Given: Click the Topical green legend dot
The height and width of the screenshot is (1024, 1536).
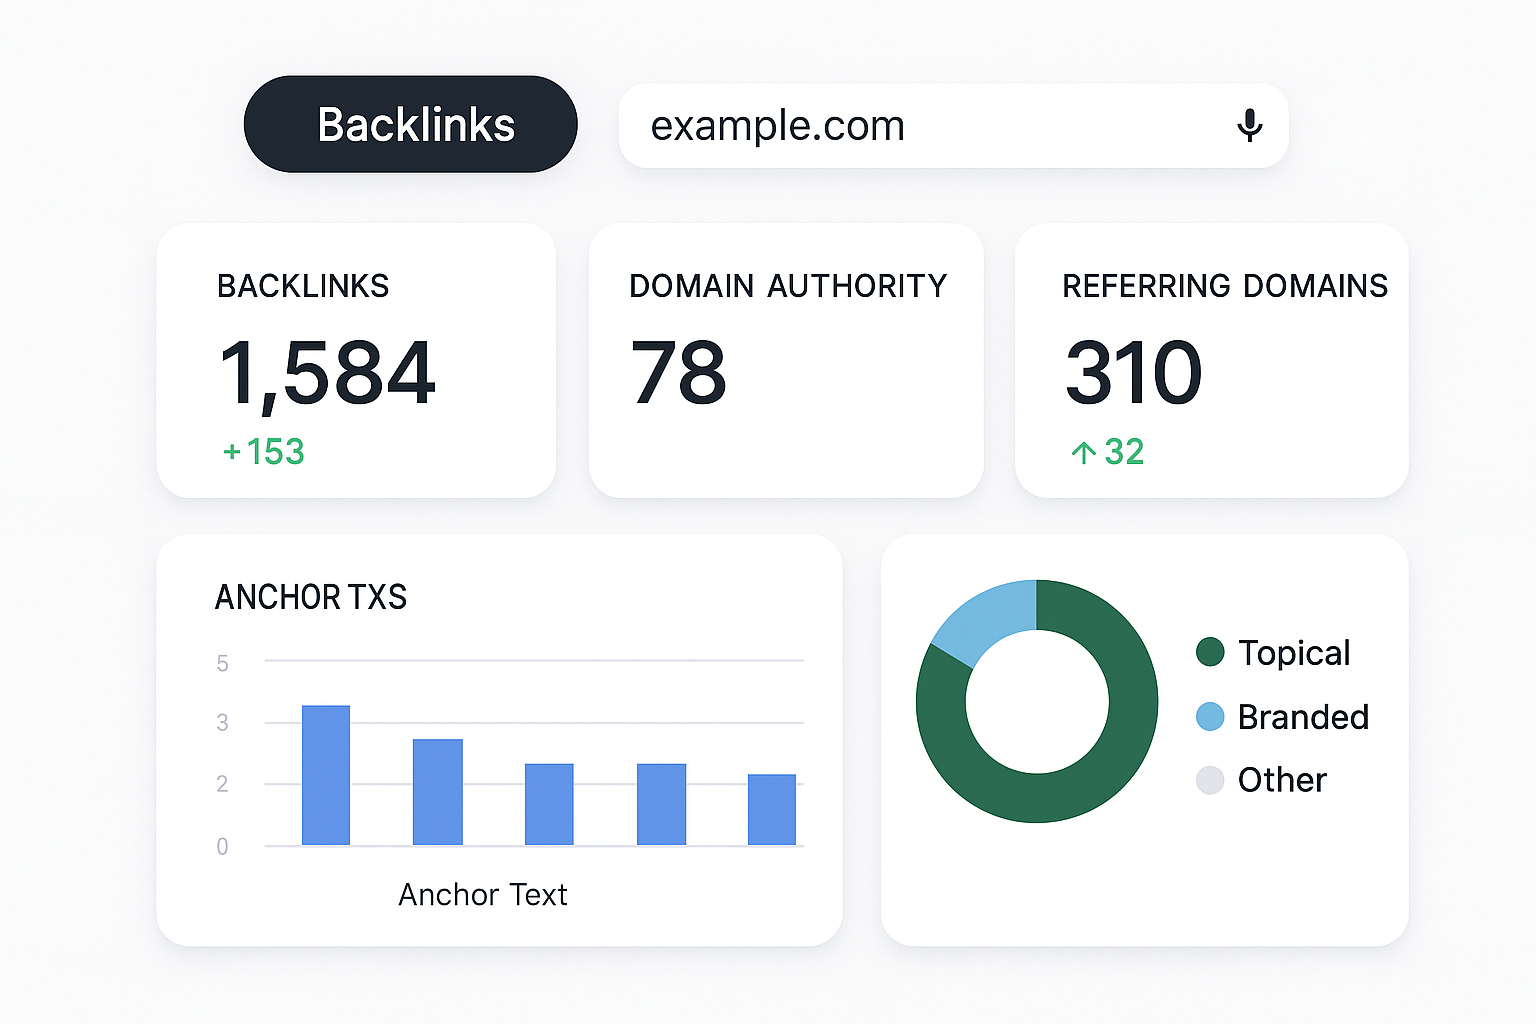Looking at the screenshot, I should click(x=1210, y=652).
